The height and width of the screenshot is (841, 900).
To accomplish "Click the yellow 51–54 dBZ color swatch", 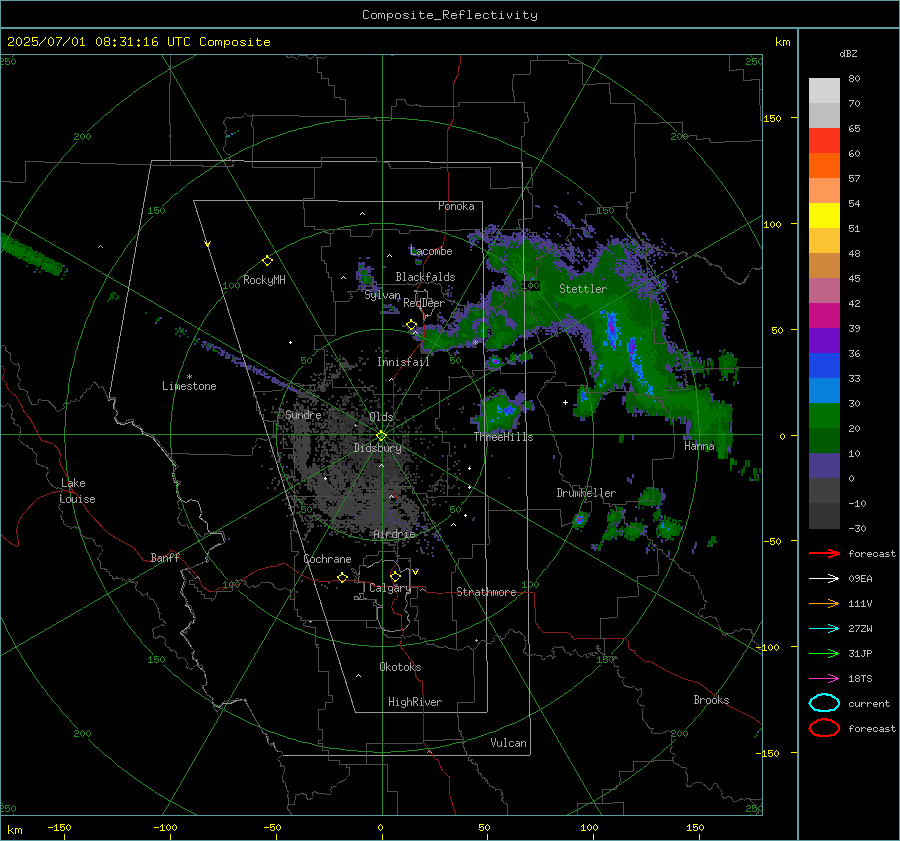I will pos(824,216).
